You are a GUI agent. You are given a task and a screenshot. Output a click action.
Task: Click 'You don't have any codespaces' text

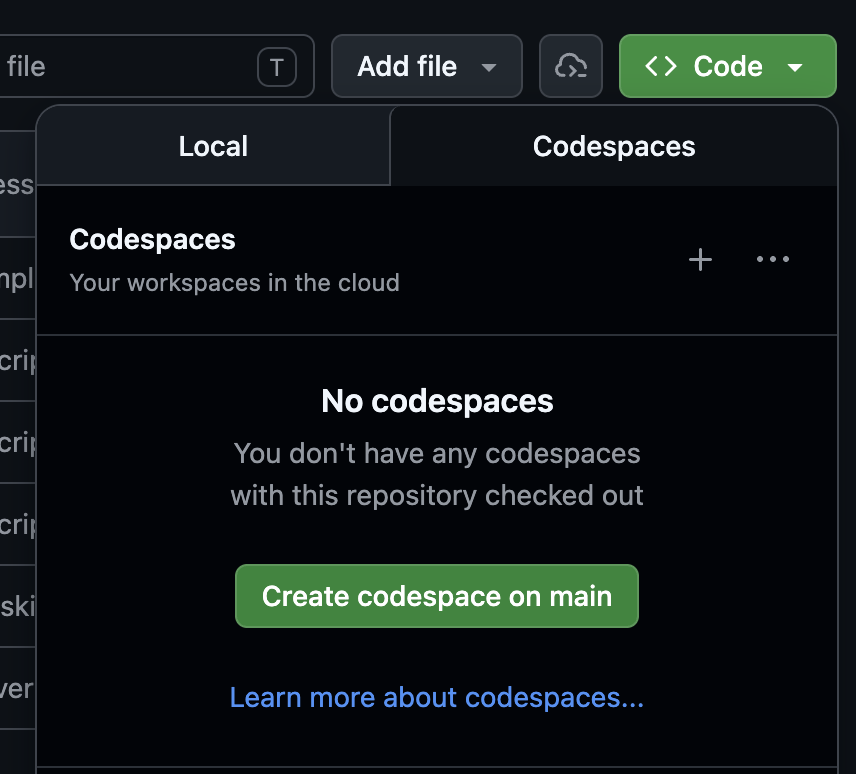point(437,454)
